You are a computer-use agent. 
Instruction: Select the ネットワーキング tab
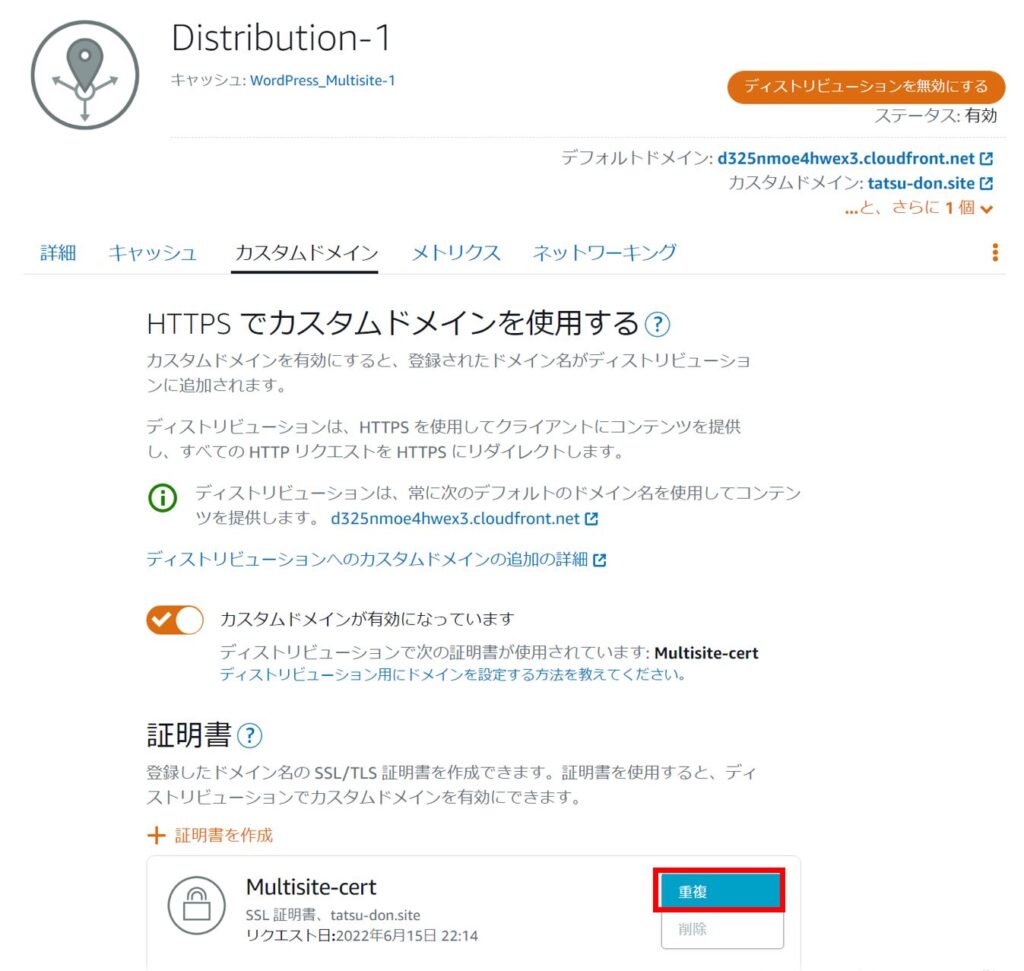pyautogui.click(x=604, y=253)
